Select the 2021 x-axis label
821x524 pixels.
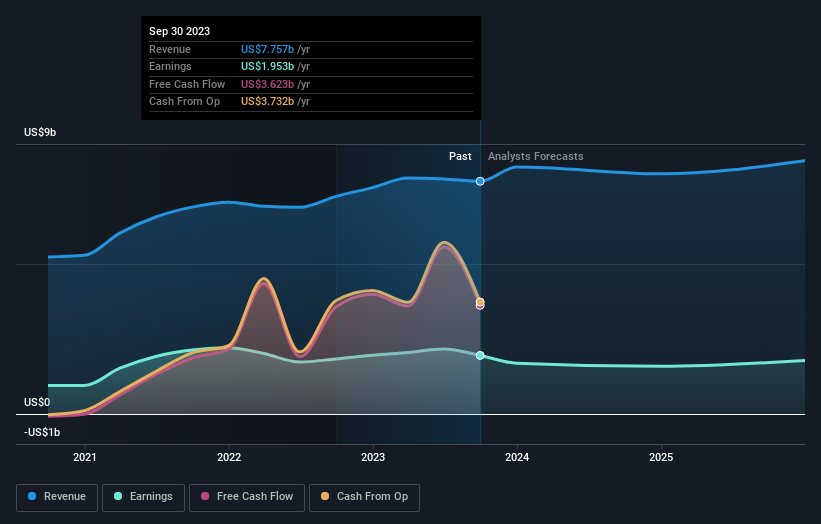[85, 457]
